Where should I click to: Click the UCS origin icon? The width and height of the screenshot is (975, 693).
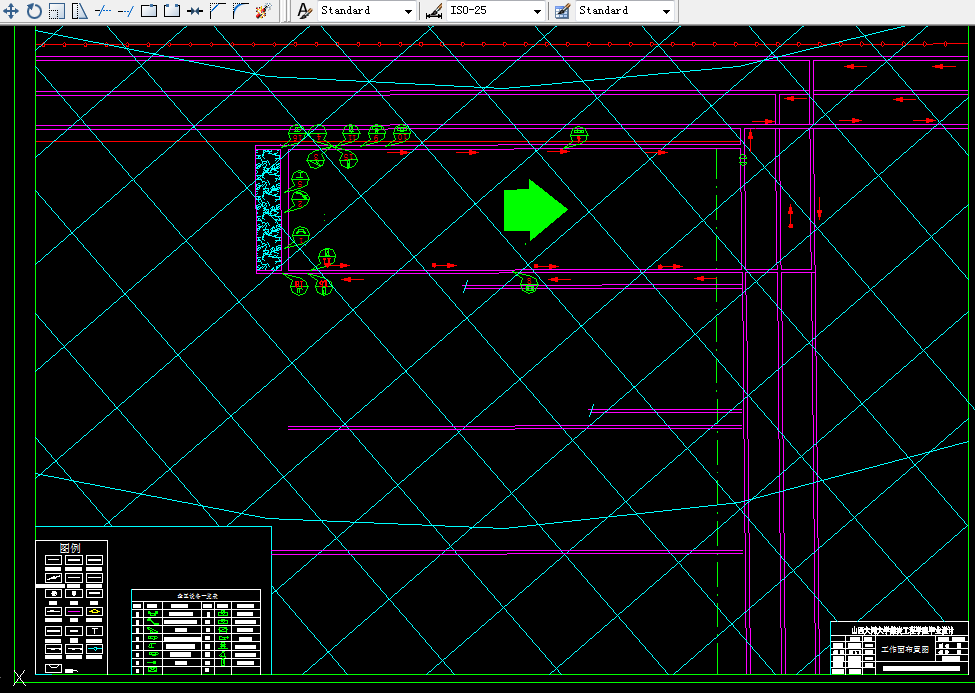click(19, 677)
